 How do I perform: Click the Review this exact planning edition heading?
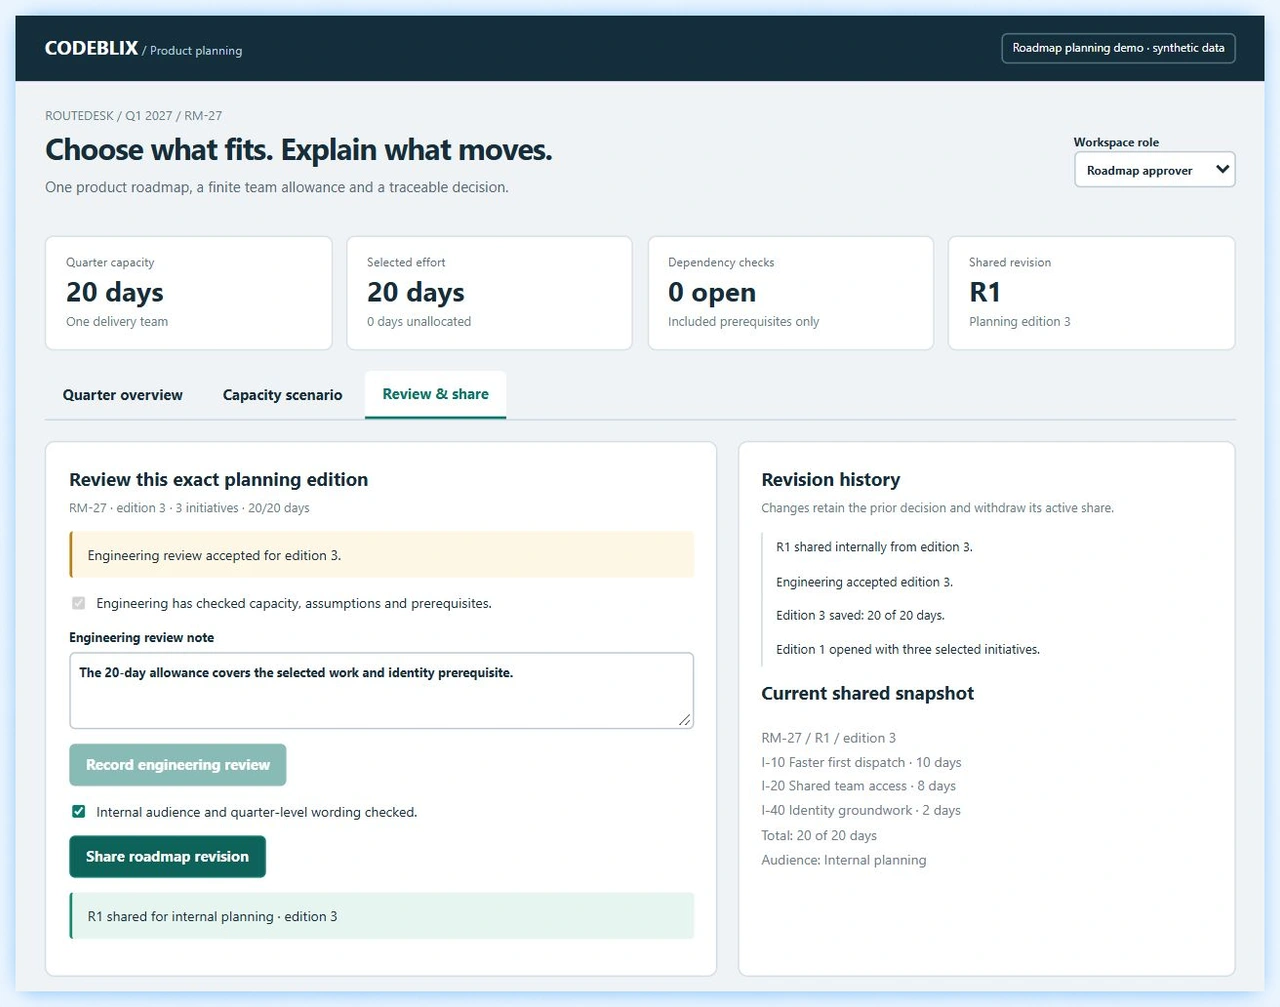coord(218,480)
